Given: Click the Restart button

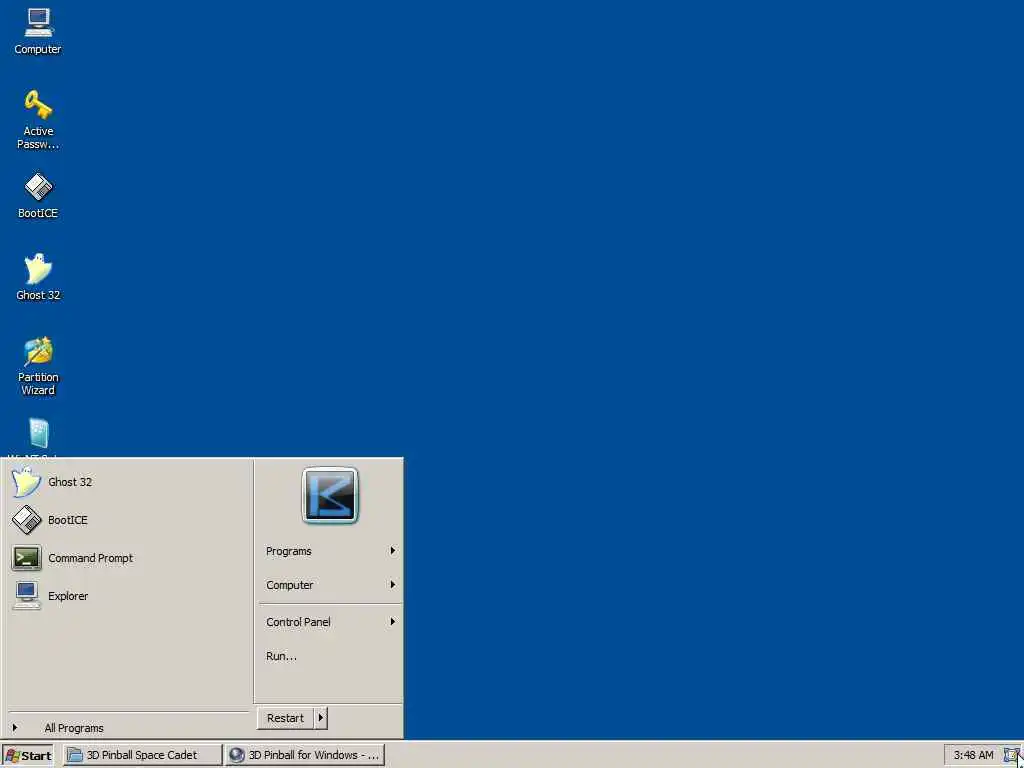Looking at the screenshot, I should click(285, 718).
